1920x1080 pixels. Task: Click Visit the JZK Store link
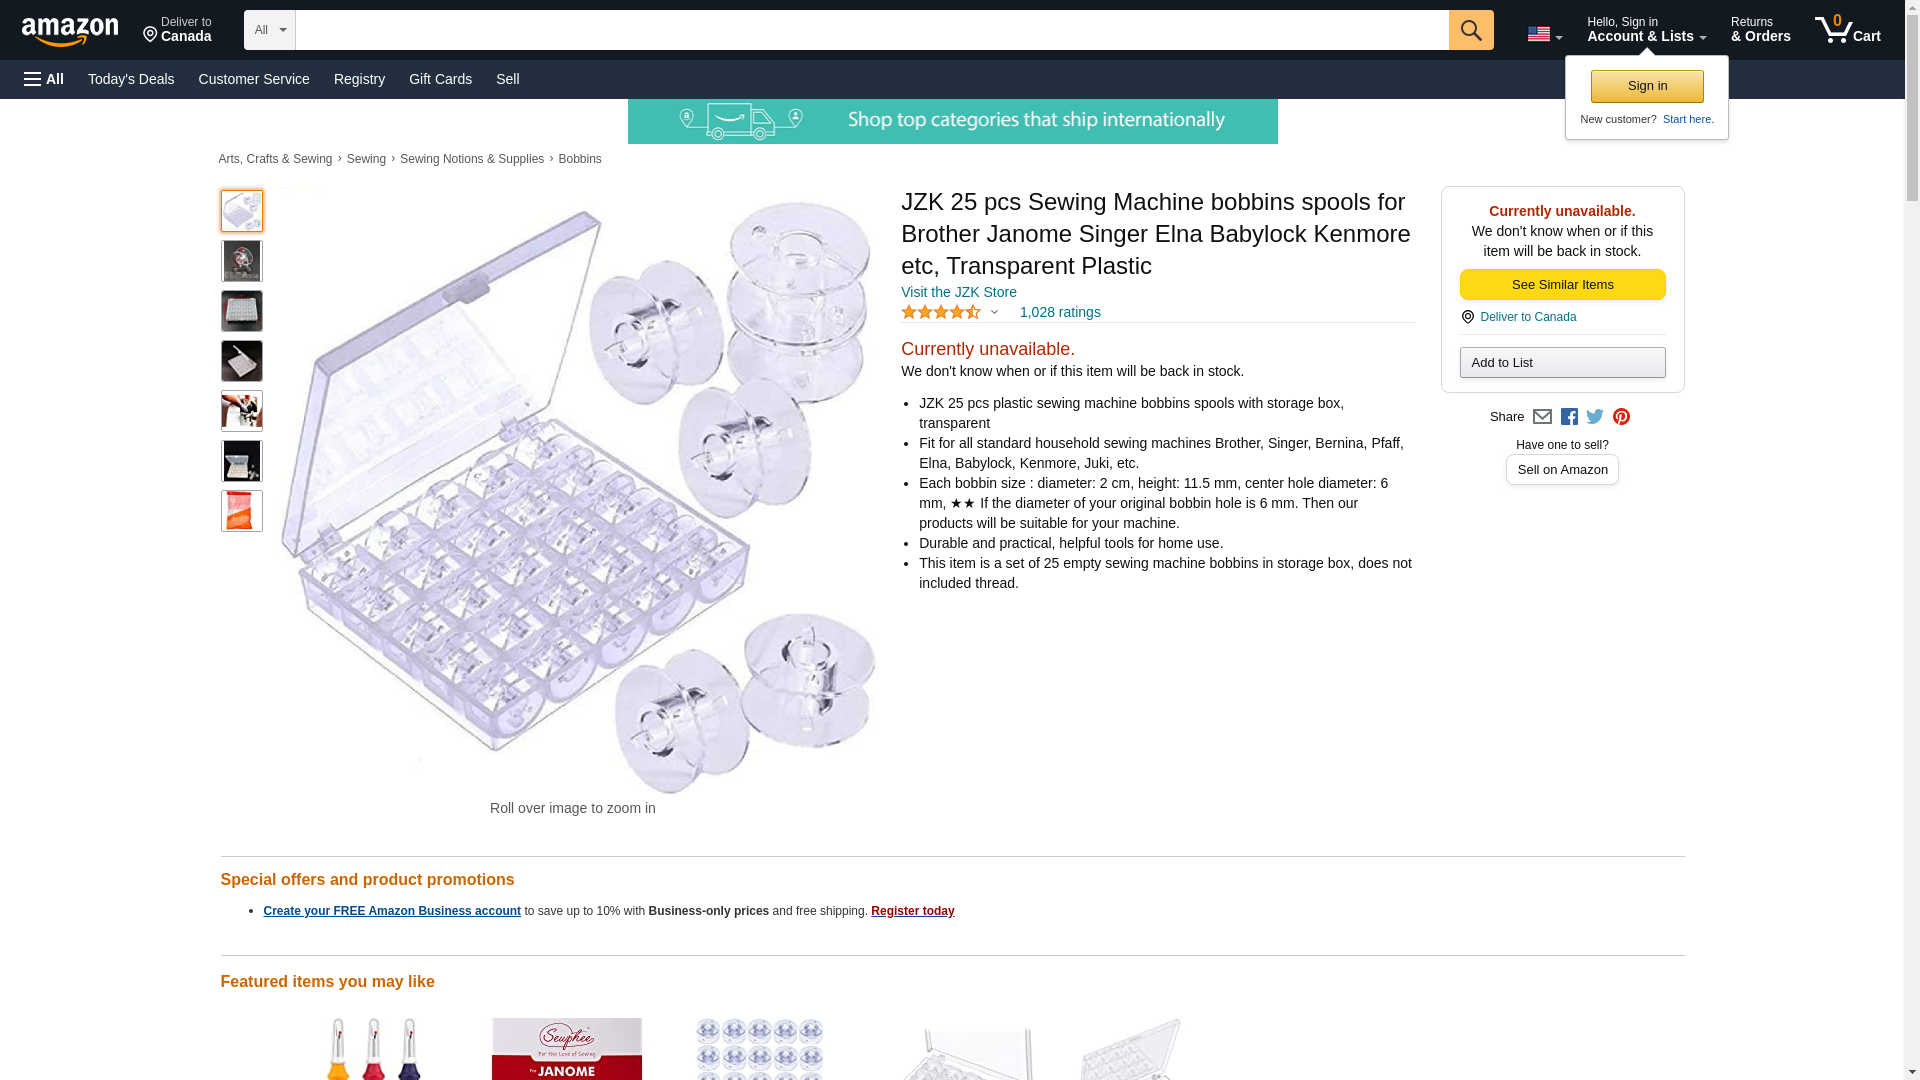[x=959, y=292]
